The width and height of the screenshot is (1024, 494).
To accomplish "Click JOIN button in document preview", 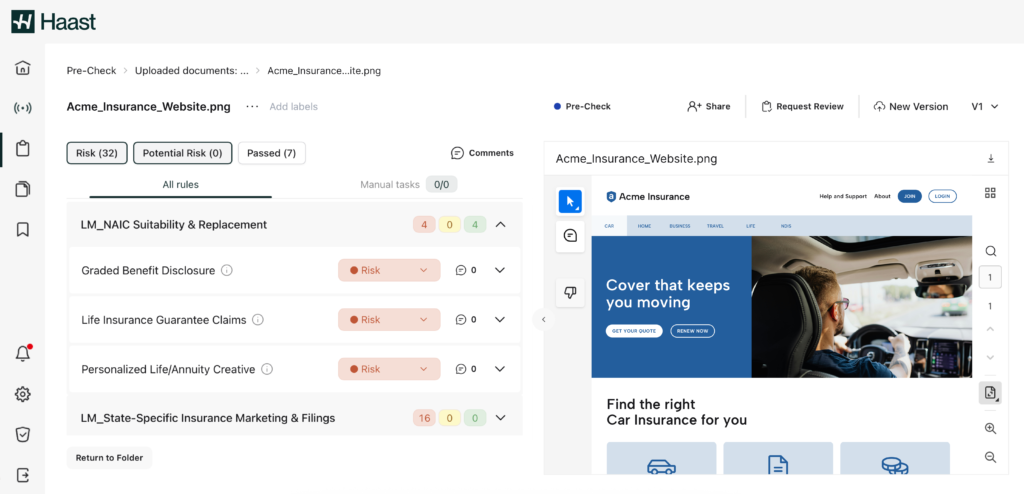I will 910,196.
